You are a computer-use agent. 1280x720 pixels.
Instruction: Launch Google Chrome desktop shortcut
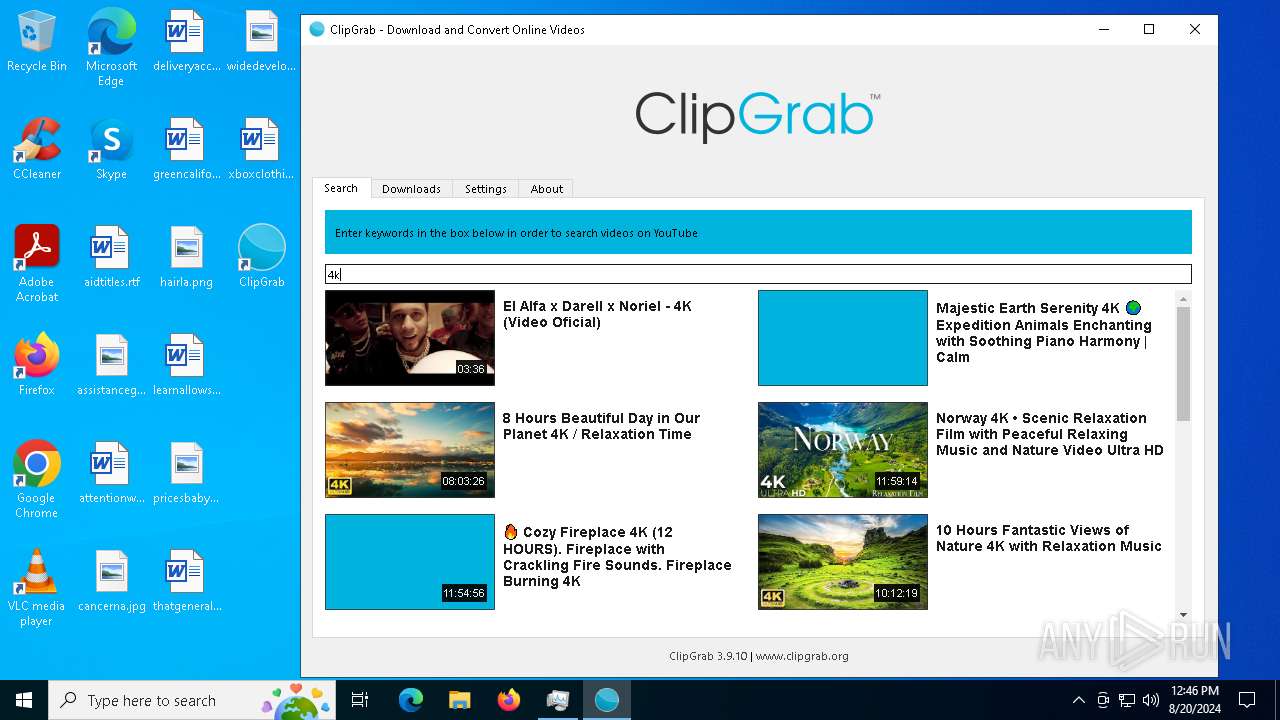(x=37, y=480)
